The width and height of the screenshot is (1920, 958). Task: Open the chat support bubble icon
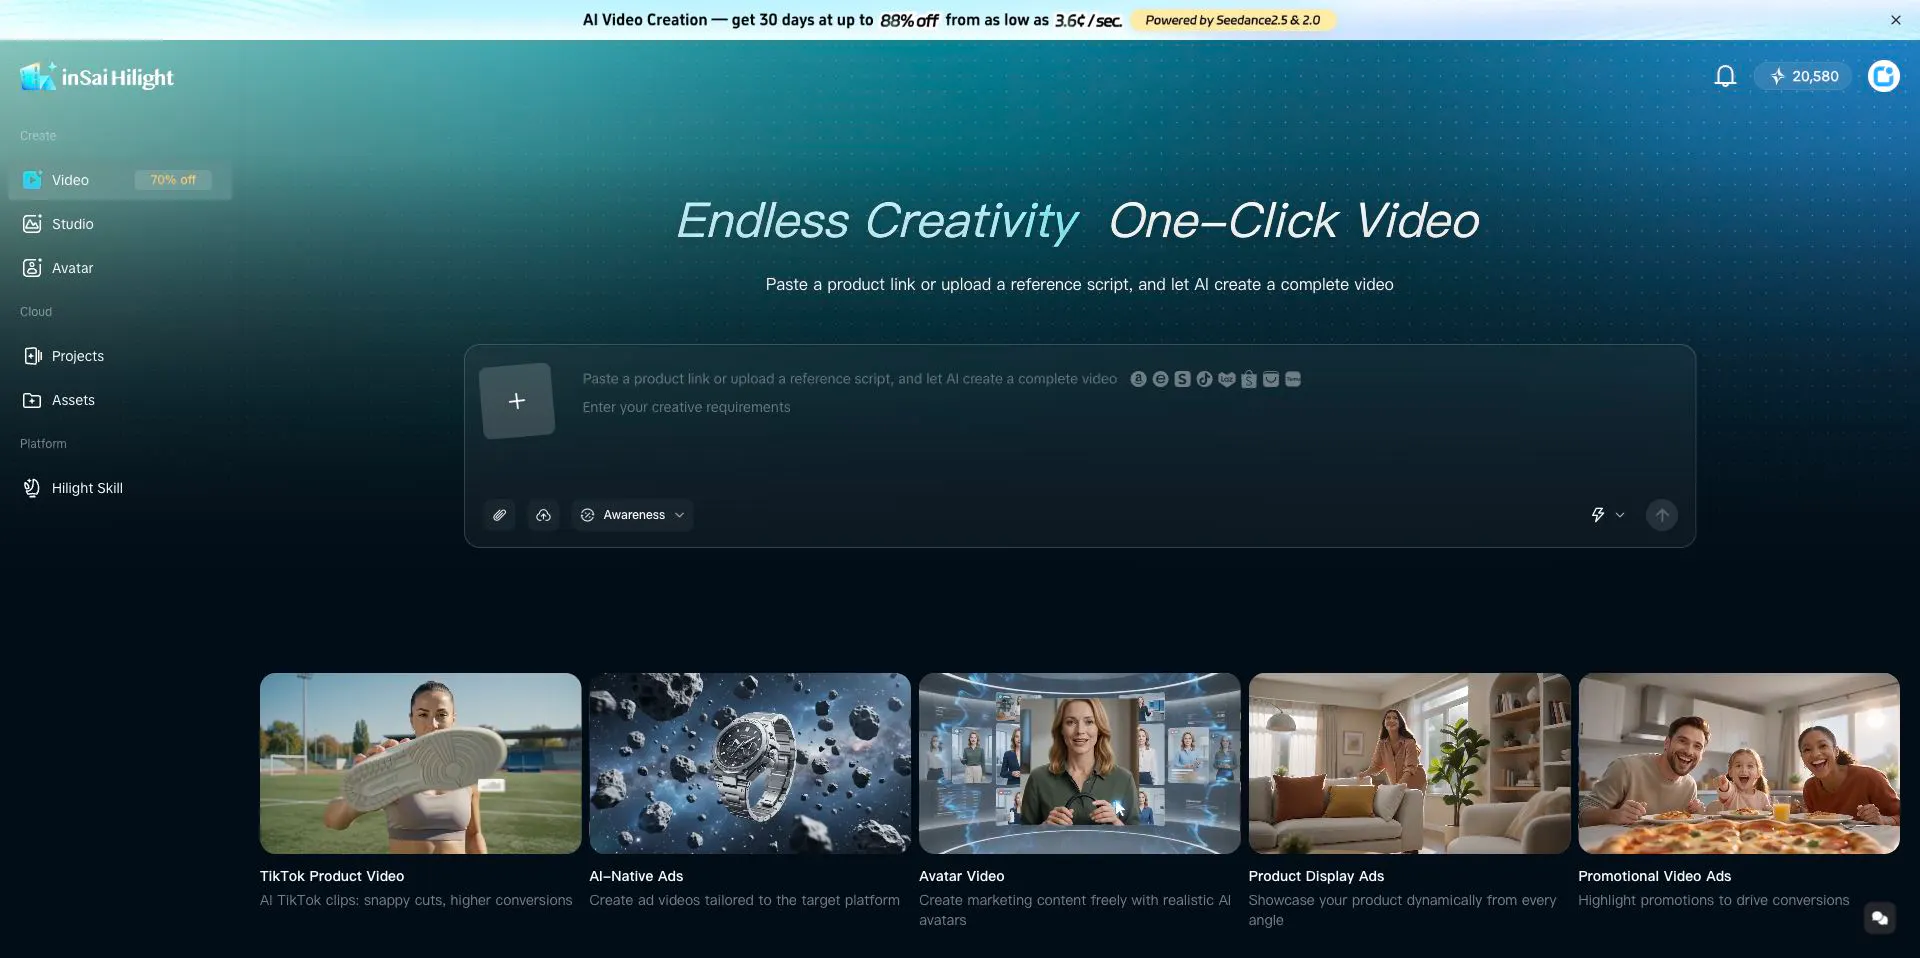coord(1880,918)
